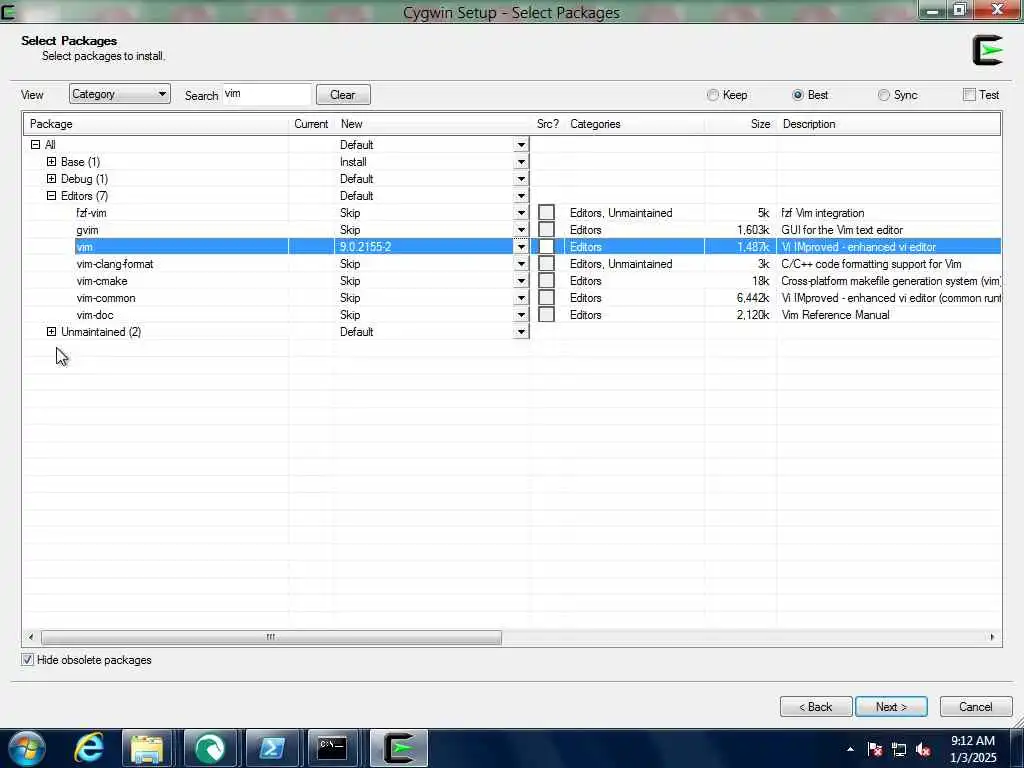Click the scroll right arrow
This screenshot has width=1024, height=768.
[x=993, y=637]
